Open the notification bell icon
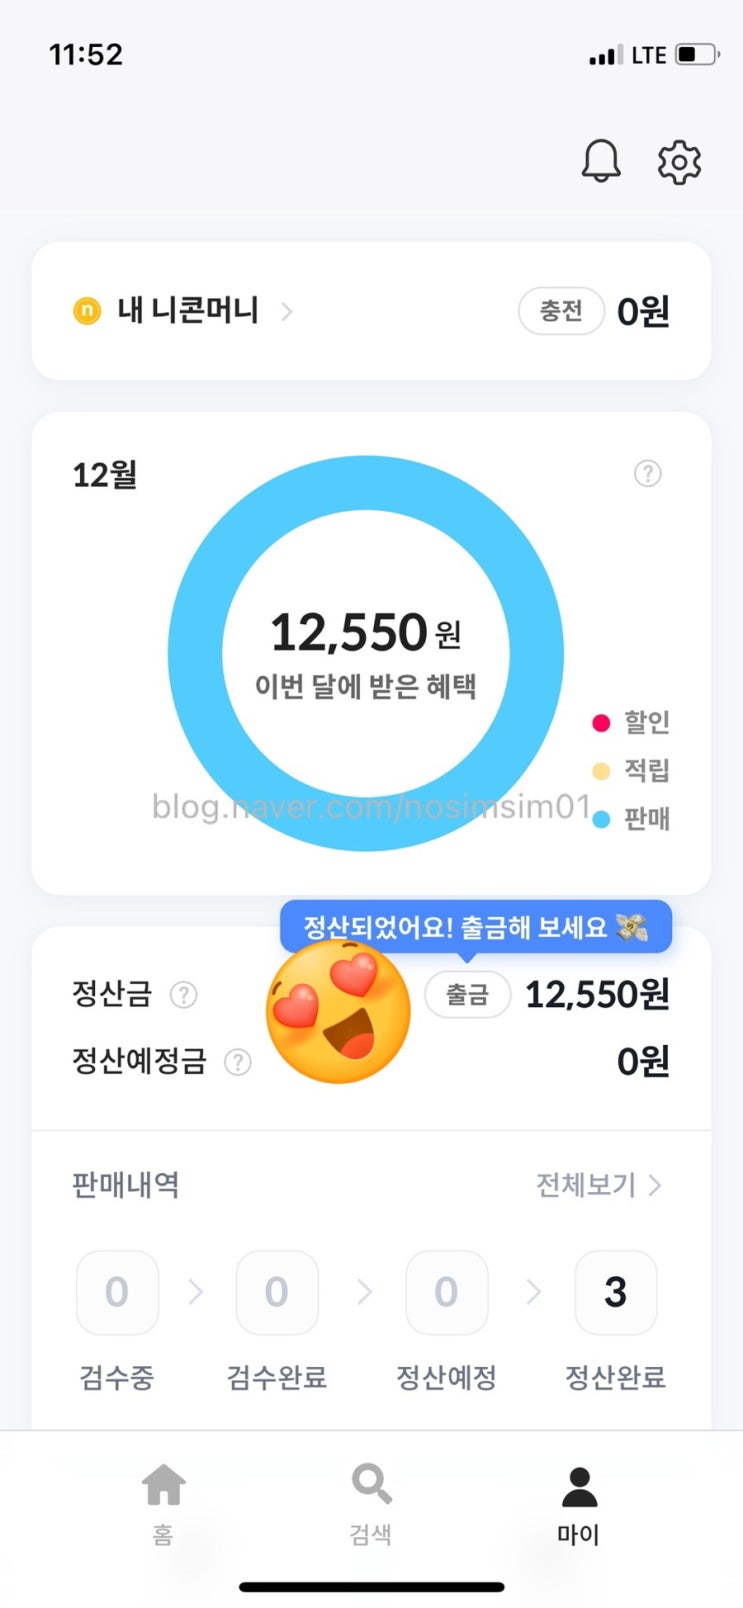 pyautogui.click(x=601, y=161)
